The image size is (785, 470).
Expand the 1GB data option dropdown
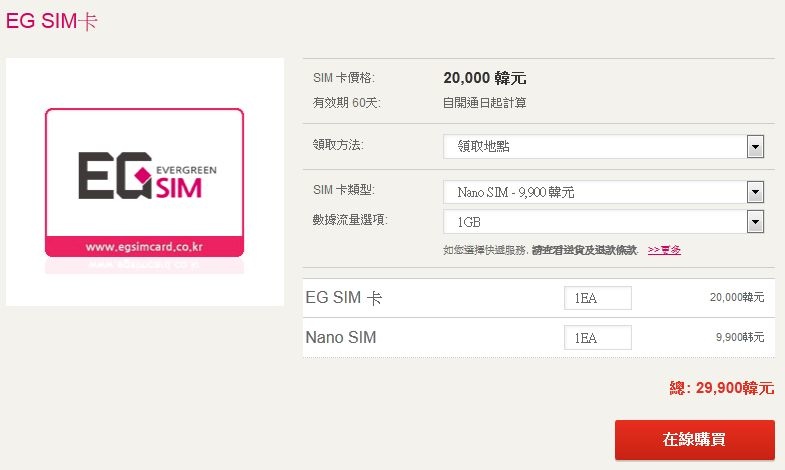pos(603,222)
